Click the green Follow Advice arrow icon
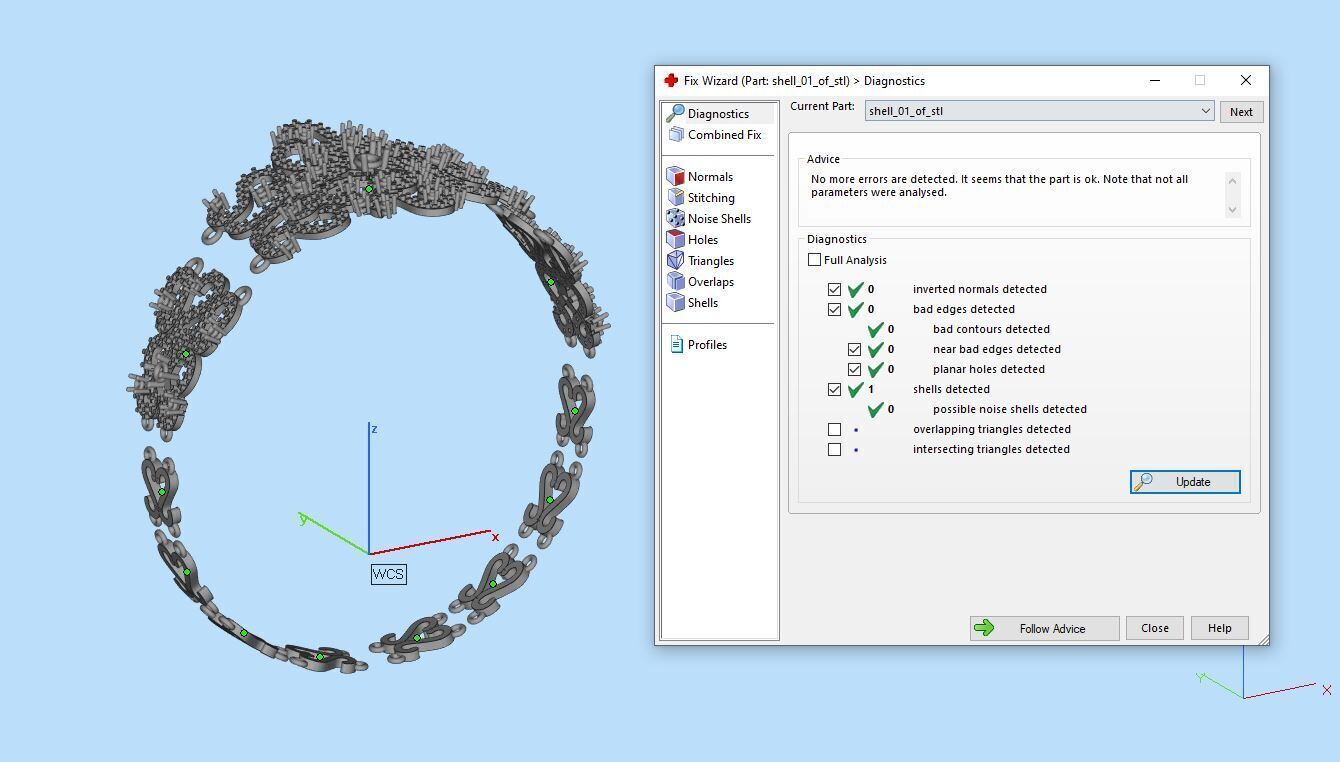The width and height of the screenshot is (1340, 762). coord(984,628)
